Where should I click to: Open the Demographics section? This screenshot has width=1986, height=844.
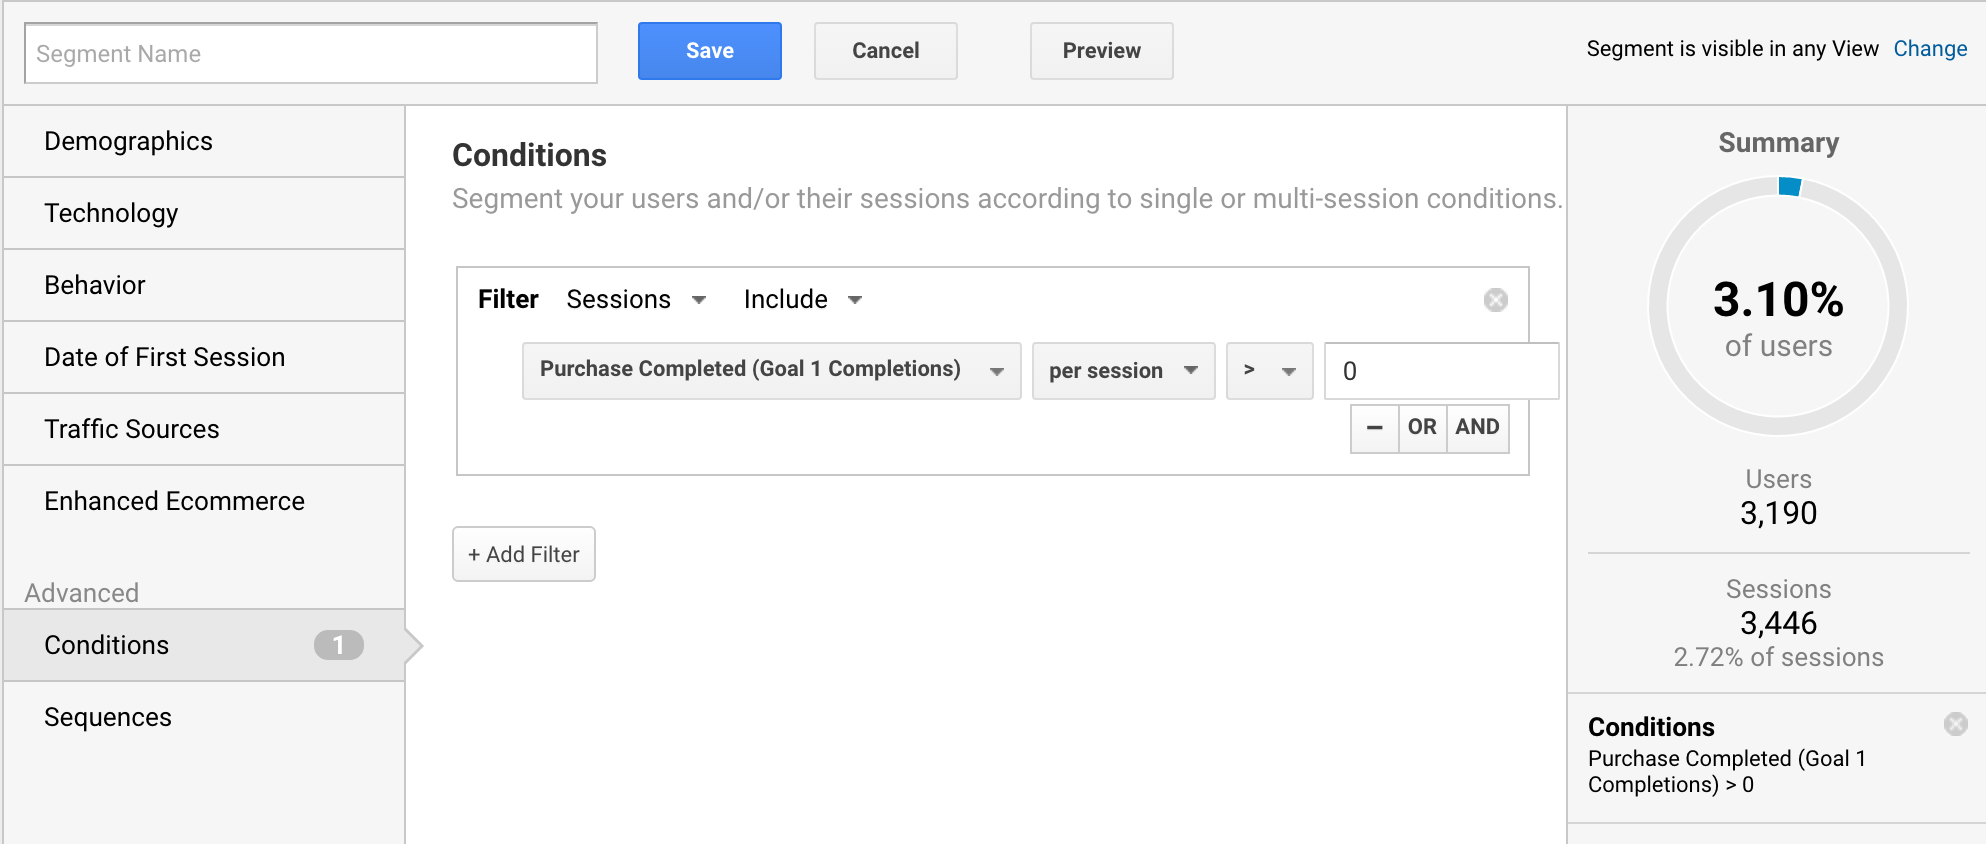[x=204, y=141]
